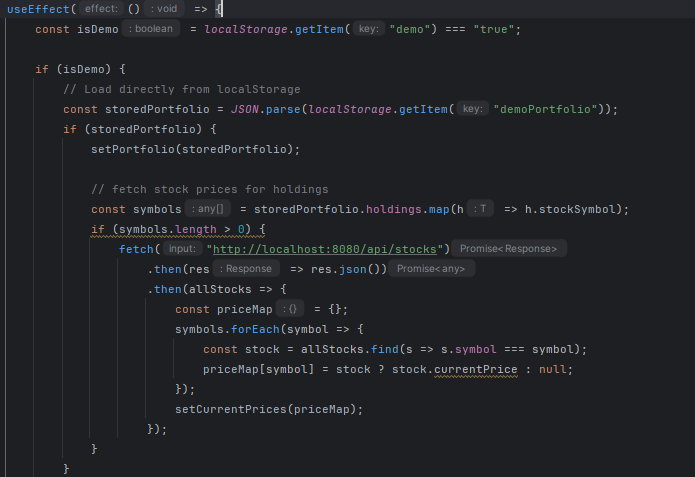Click the 'Promise<any>' inlay hint
The height and width of the screenshot is (477, 695).
point(432,269)
